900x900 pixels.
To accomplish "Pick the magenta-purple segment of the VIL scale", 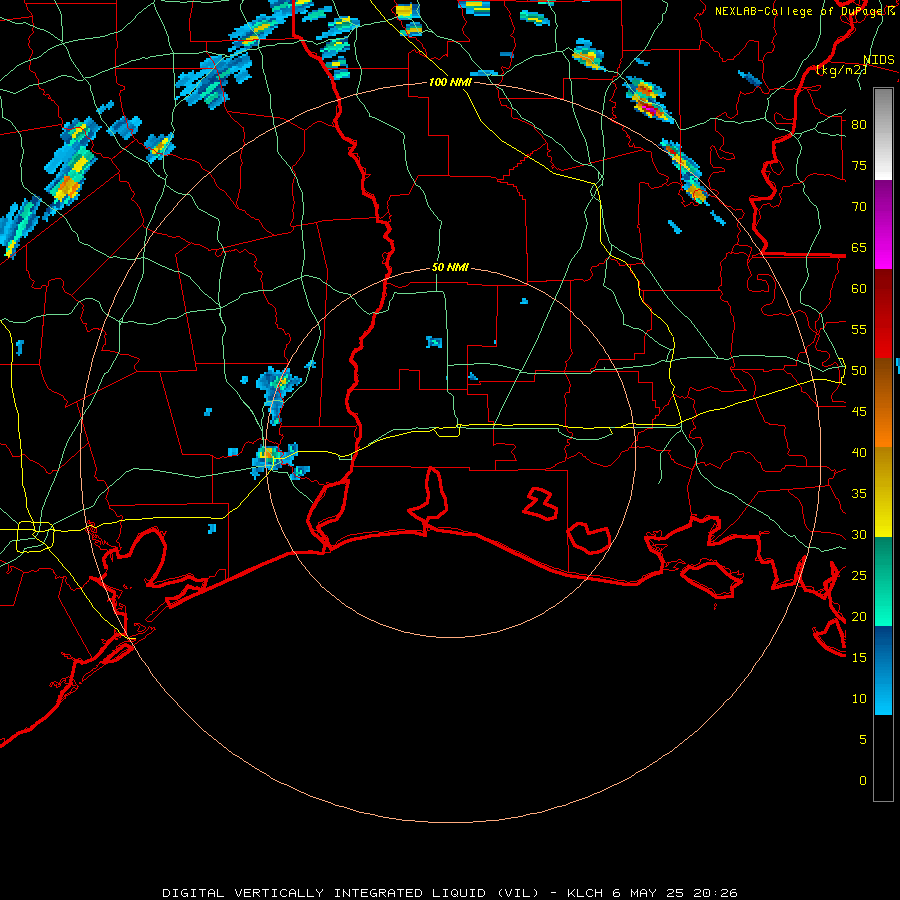I will click(883, 224).
